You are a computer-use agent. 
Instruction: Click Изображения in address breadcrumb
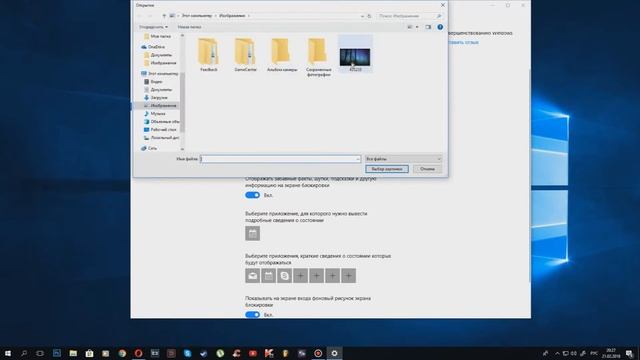(232, 16)
